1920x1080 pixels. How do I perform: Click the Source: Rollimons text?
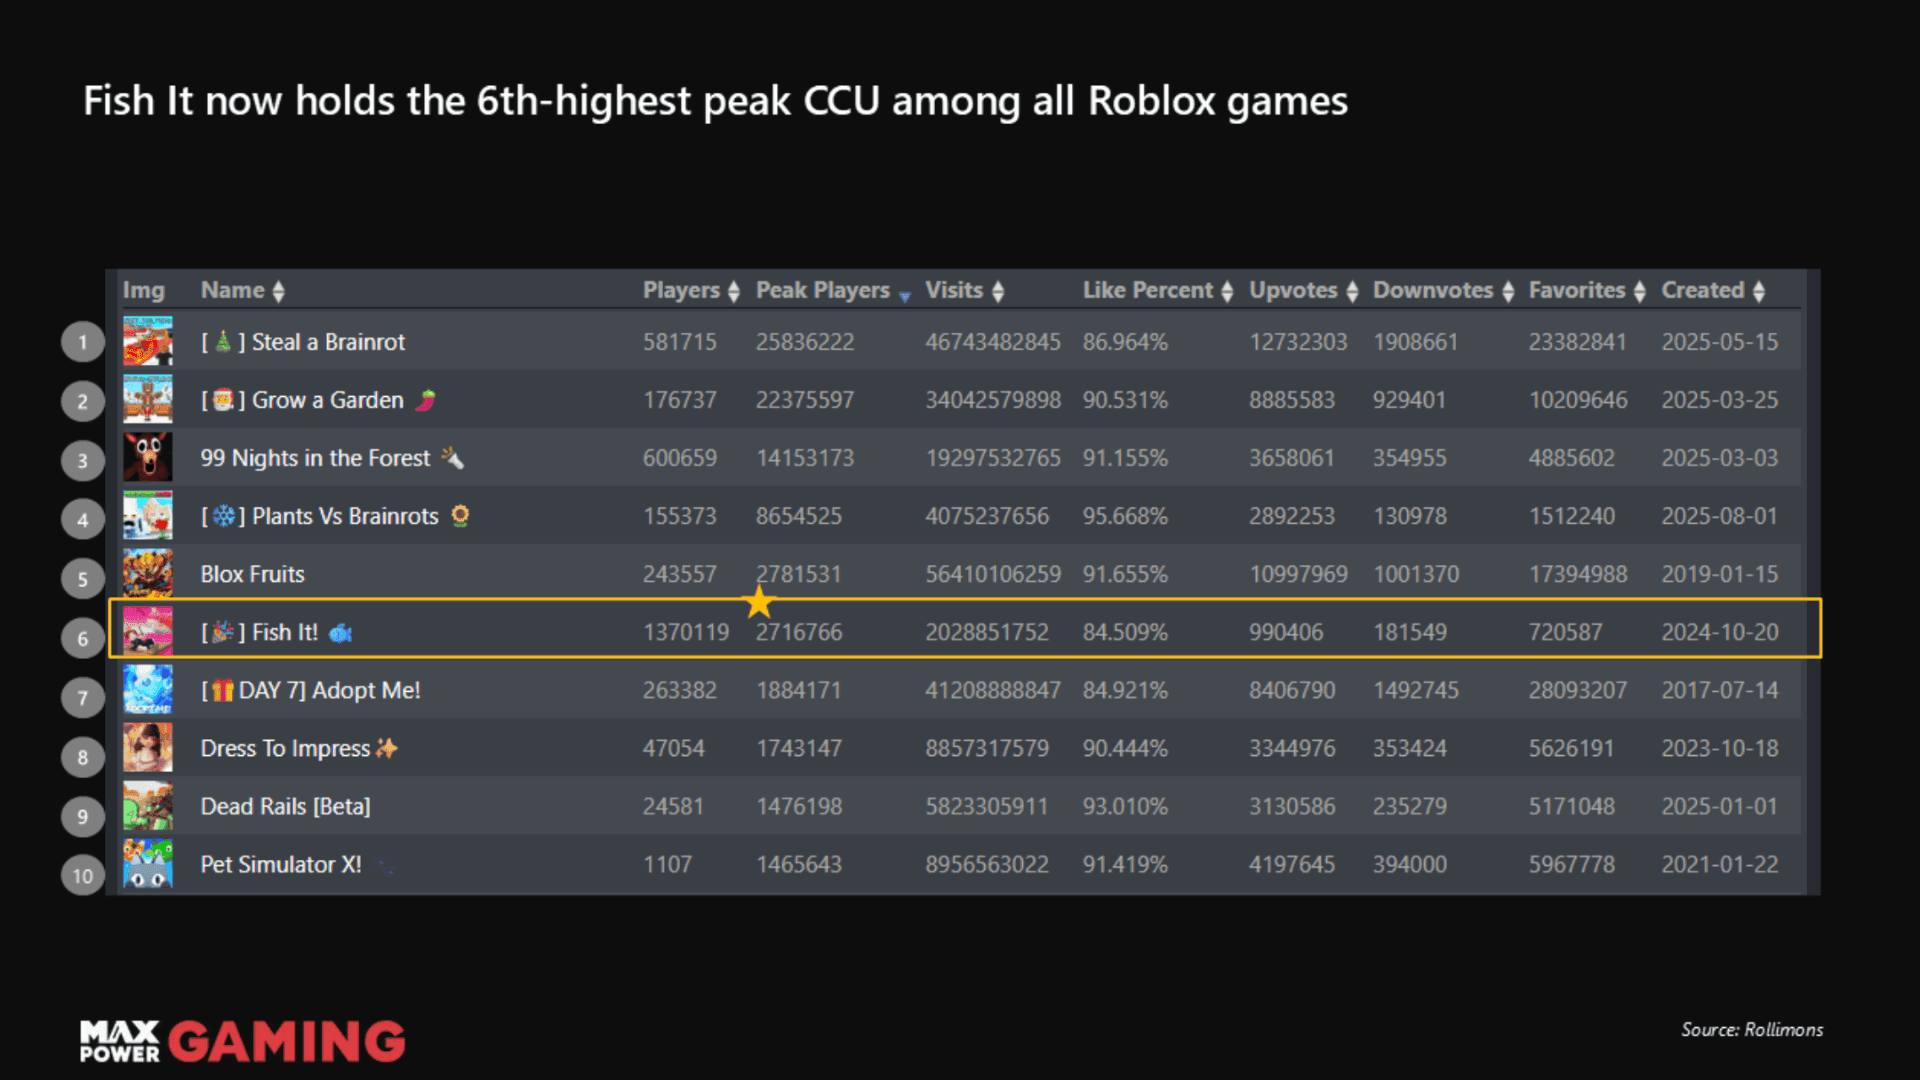(1751, 1029)
